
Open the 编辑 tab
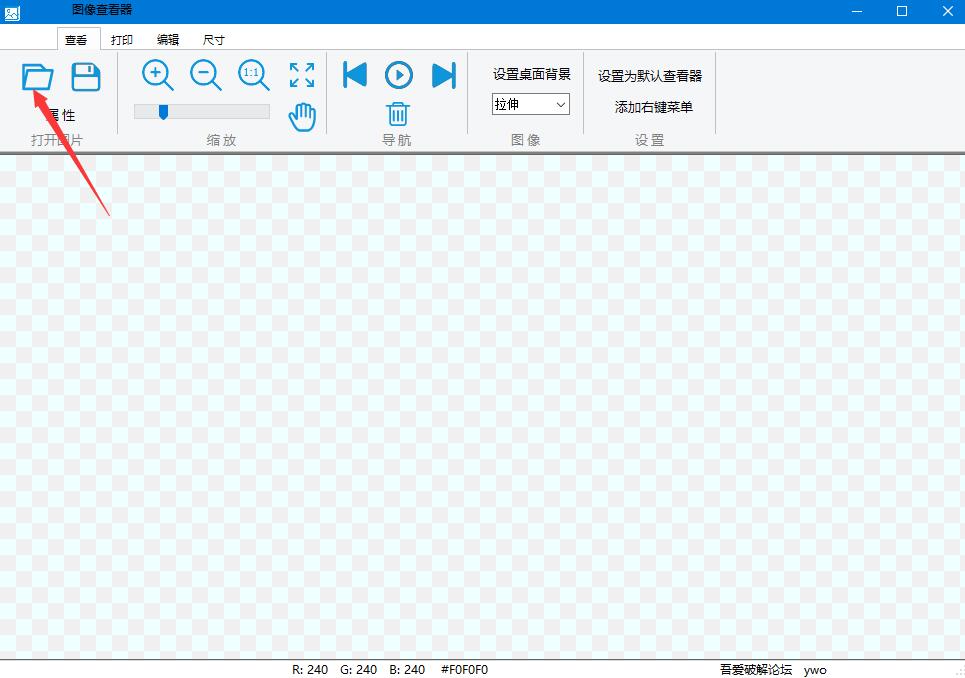pos(168,40)
